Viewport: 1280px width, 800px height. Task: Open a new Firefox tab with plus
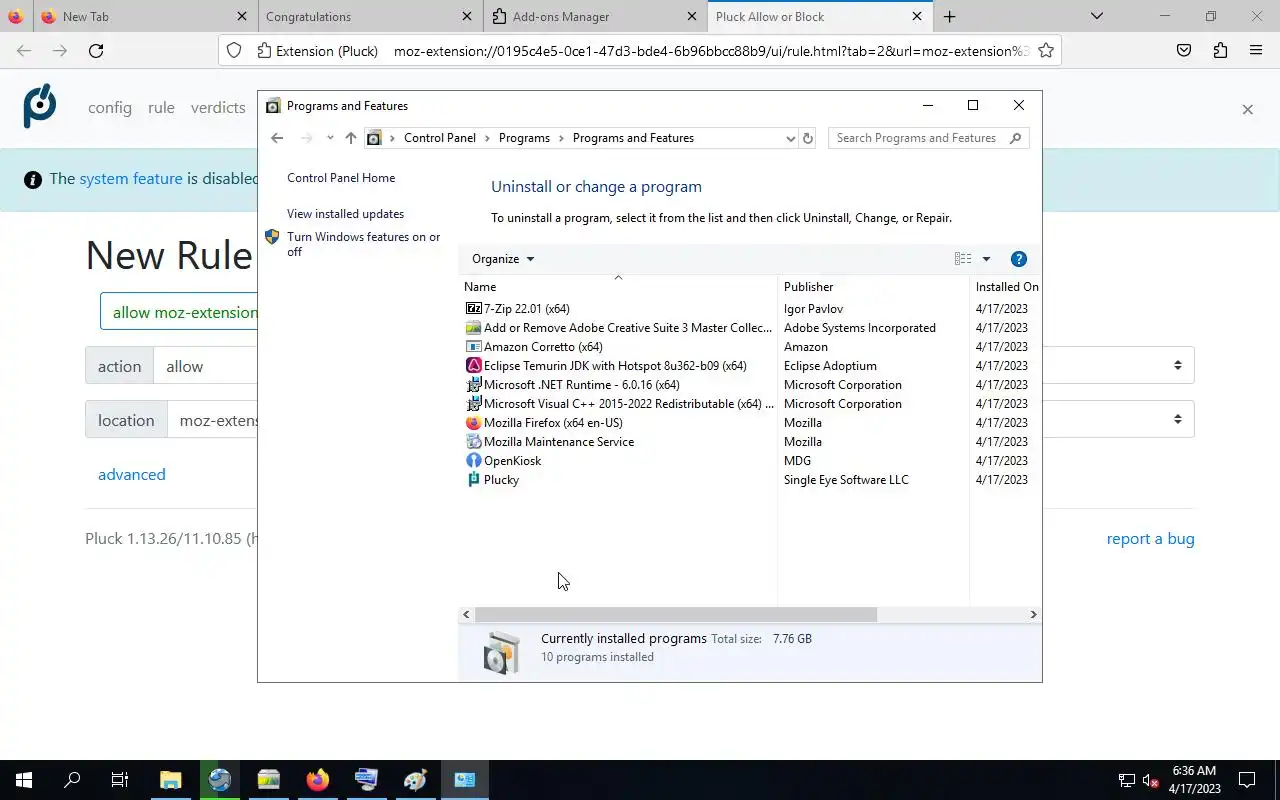pos(950,17)
